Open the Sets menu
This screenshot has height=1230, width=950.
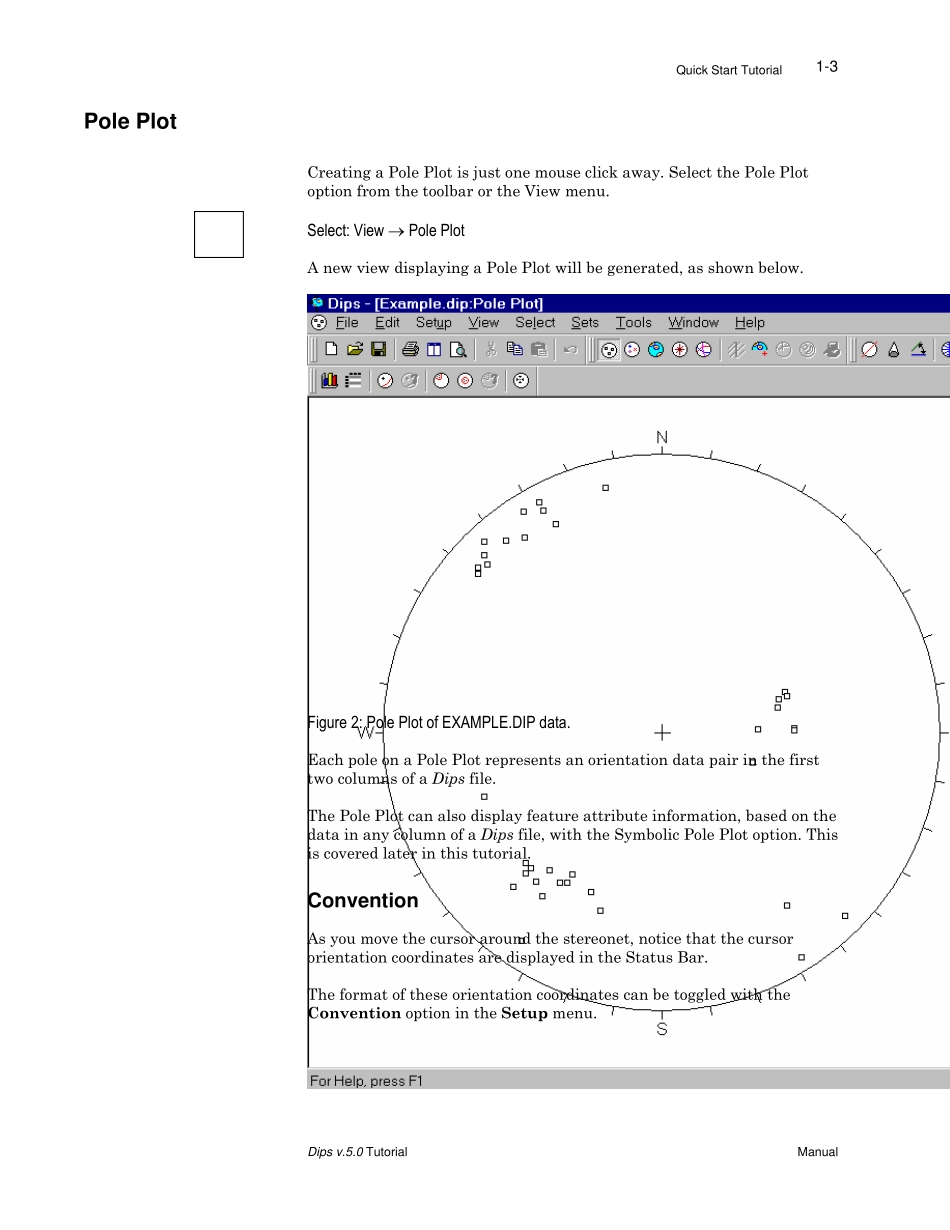(585, 322)
